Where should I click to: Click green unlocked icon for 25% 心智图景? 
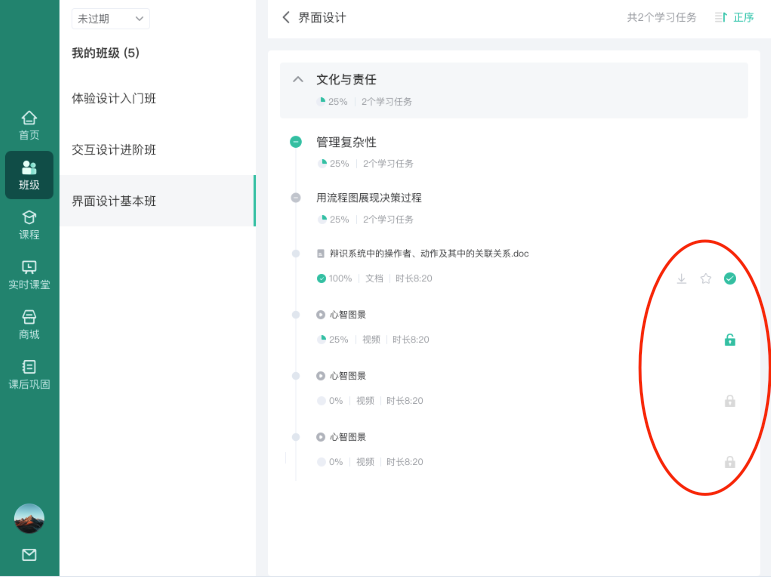[x=730, y=340]
